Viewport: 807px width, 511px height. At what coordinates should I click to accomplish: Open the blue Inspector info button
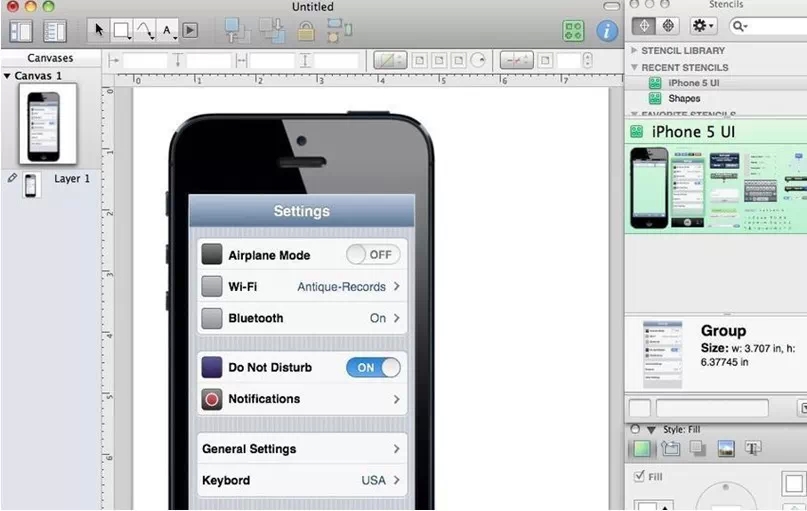click(607, 31)
